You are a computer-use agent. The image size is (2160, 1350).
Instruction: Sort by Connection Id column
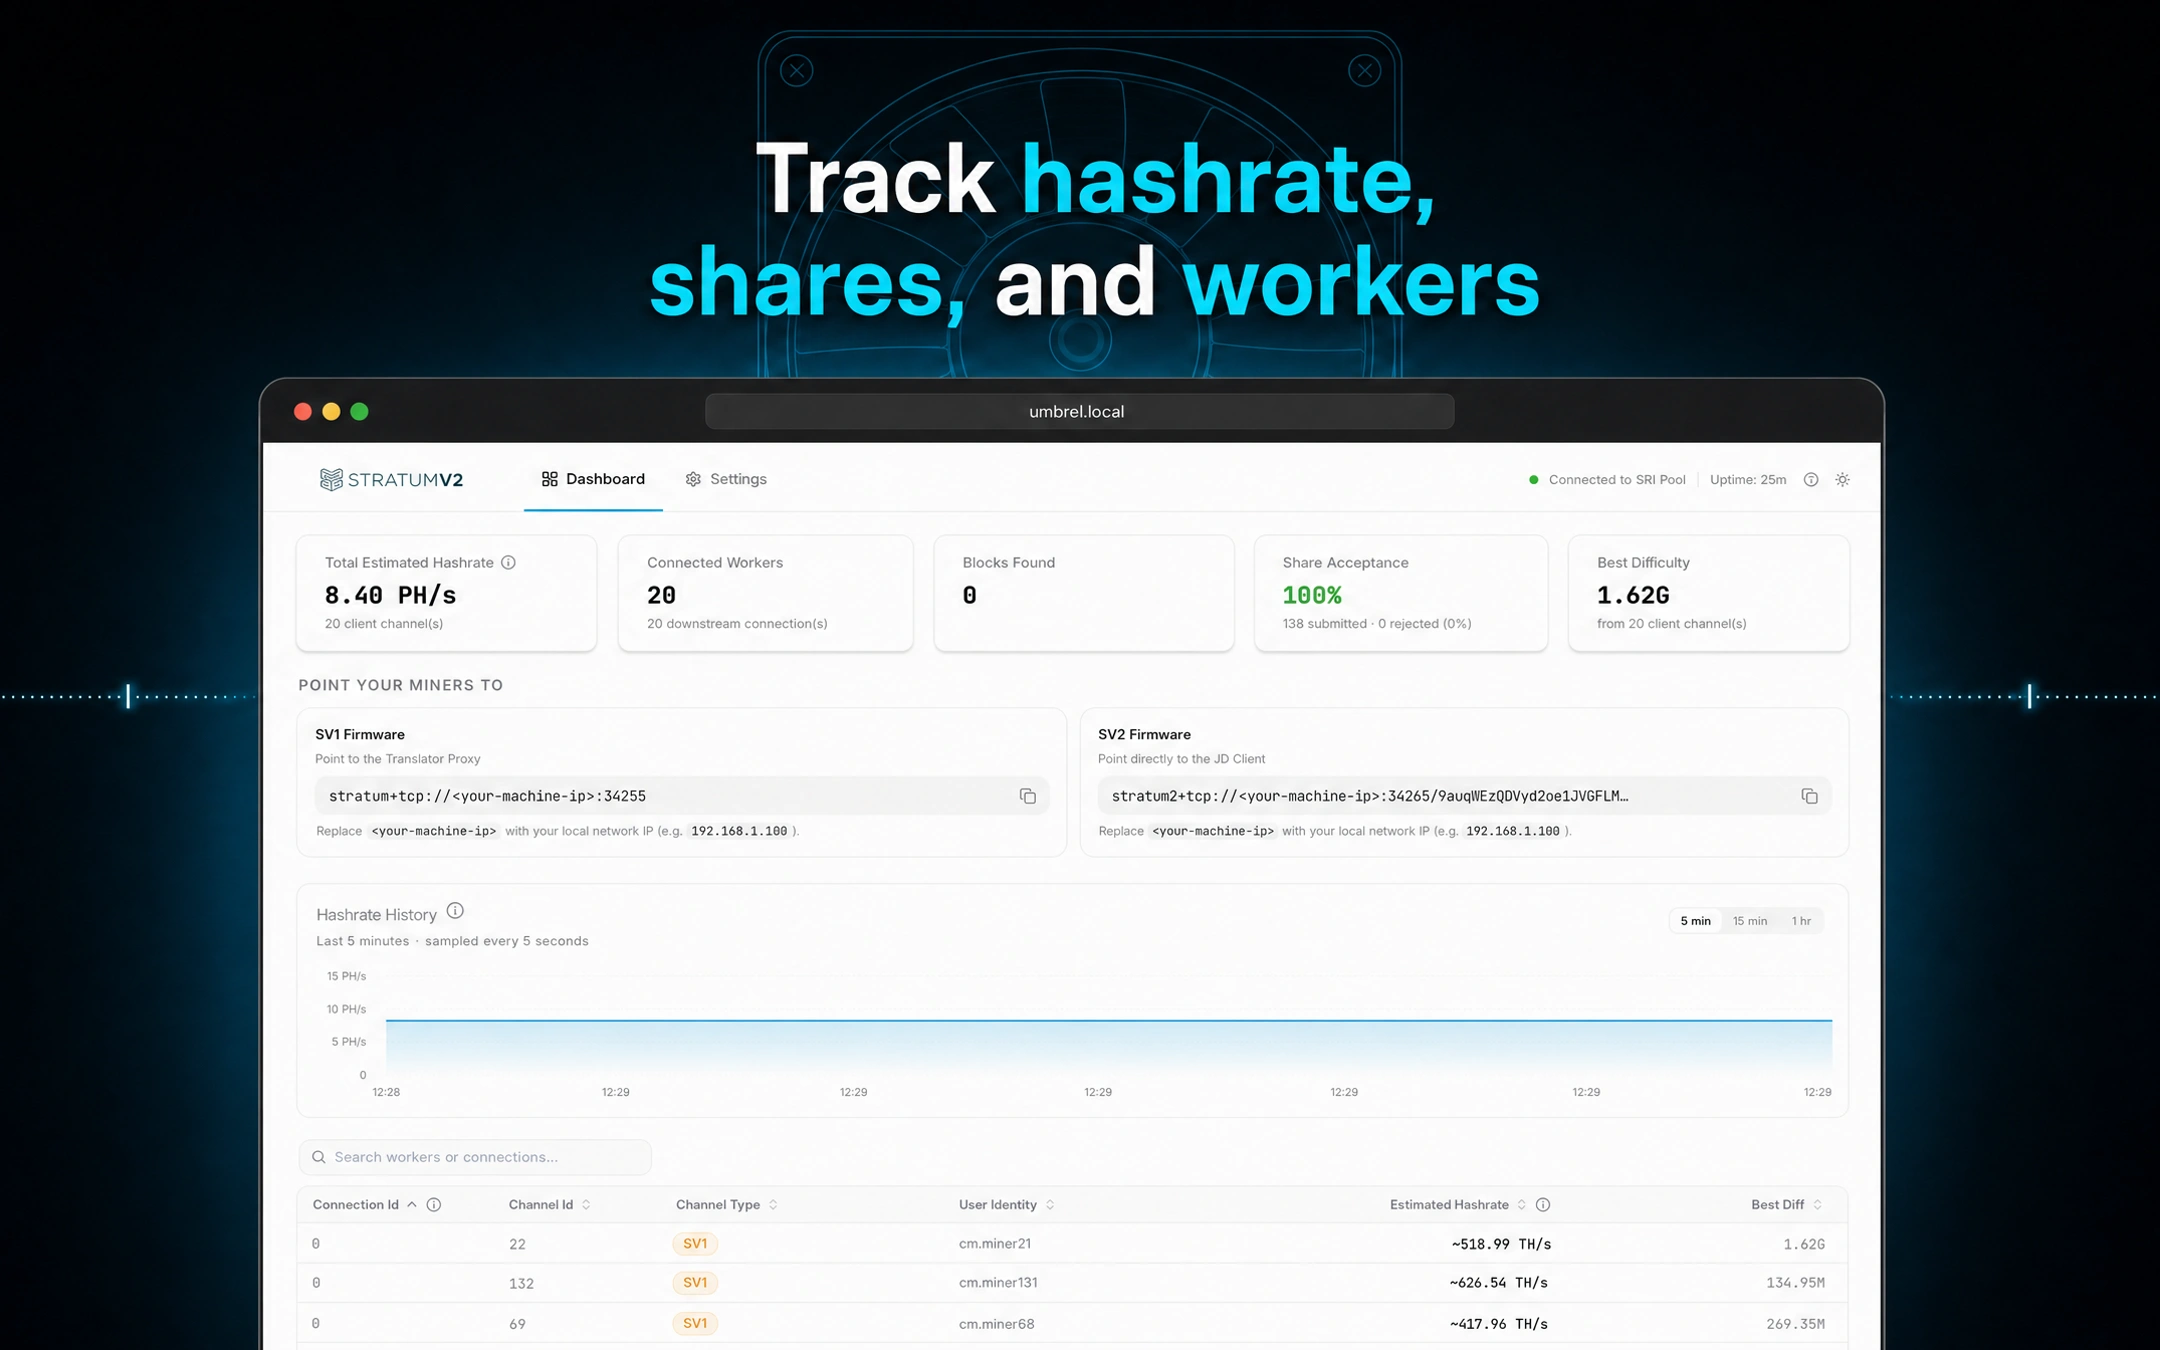[364, 1205]
